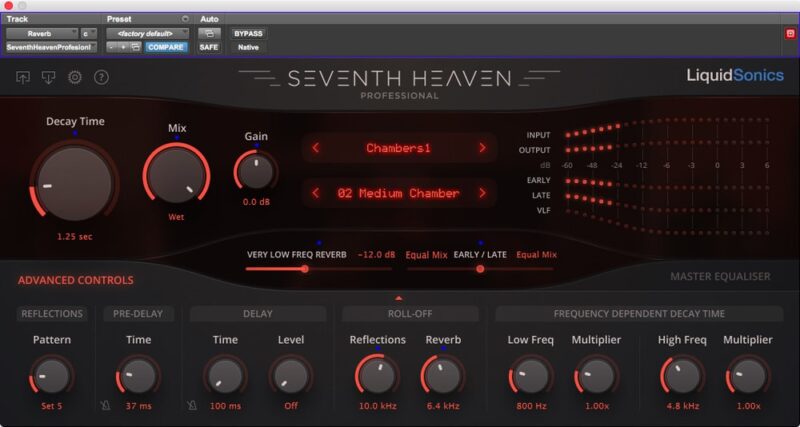The height and width of the screenshot is (427, 800).
Task: Click the High Freq Multiplier knob
Action: [x=748, y=376]
